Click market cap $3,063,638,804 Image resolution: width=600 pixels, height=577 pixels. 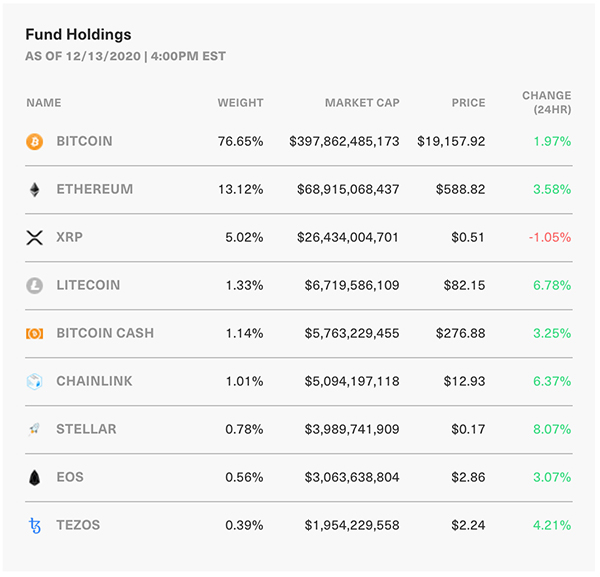pos(352,477)
